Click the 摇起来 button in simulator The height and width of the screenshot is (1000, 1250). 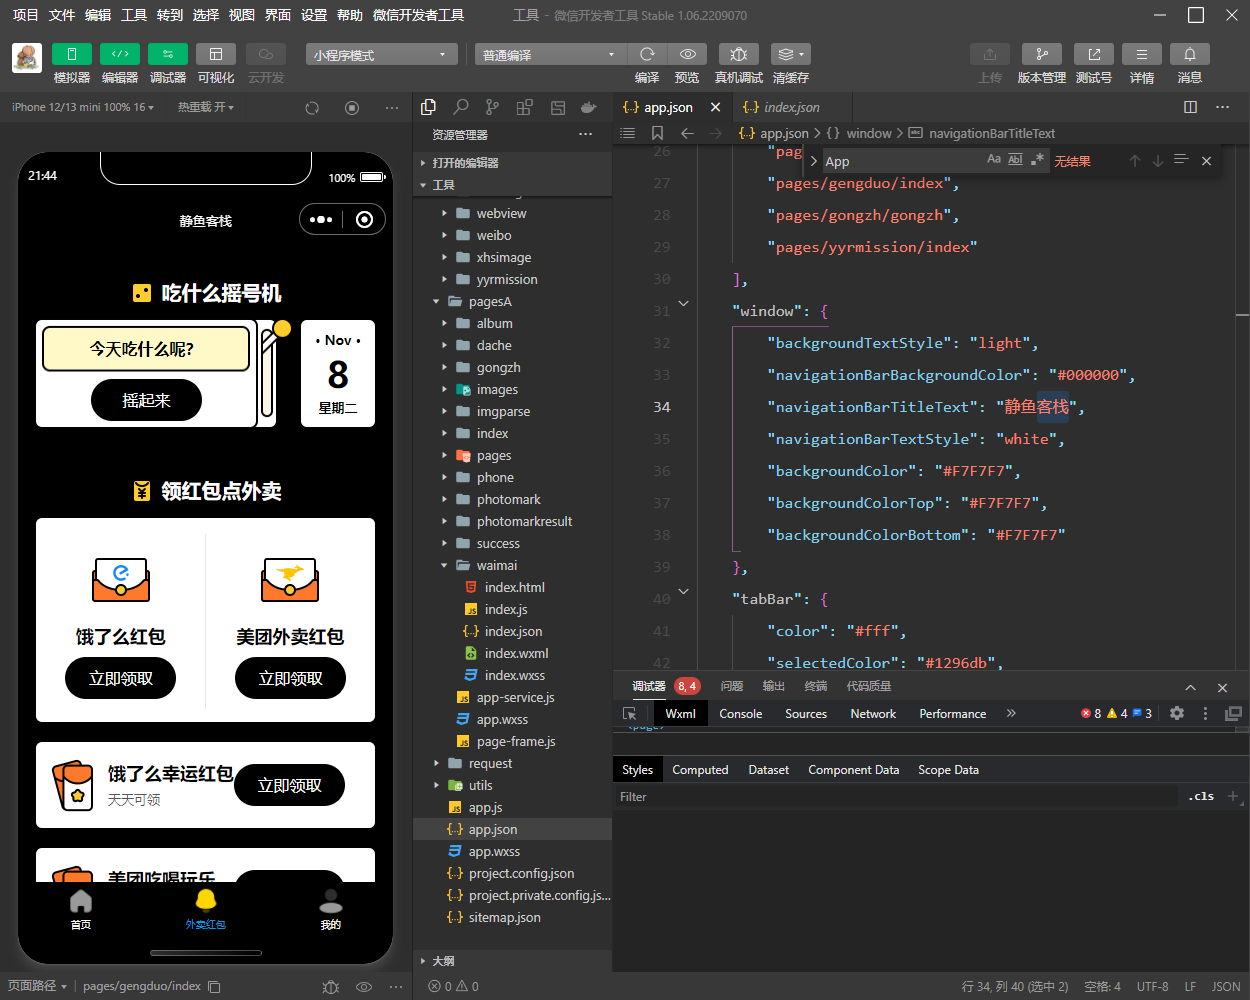146,401
